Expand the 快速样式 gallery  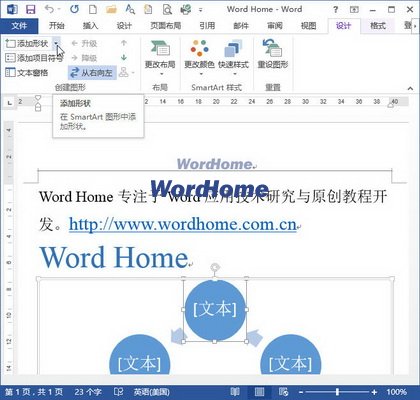(234, 58)
